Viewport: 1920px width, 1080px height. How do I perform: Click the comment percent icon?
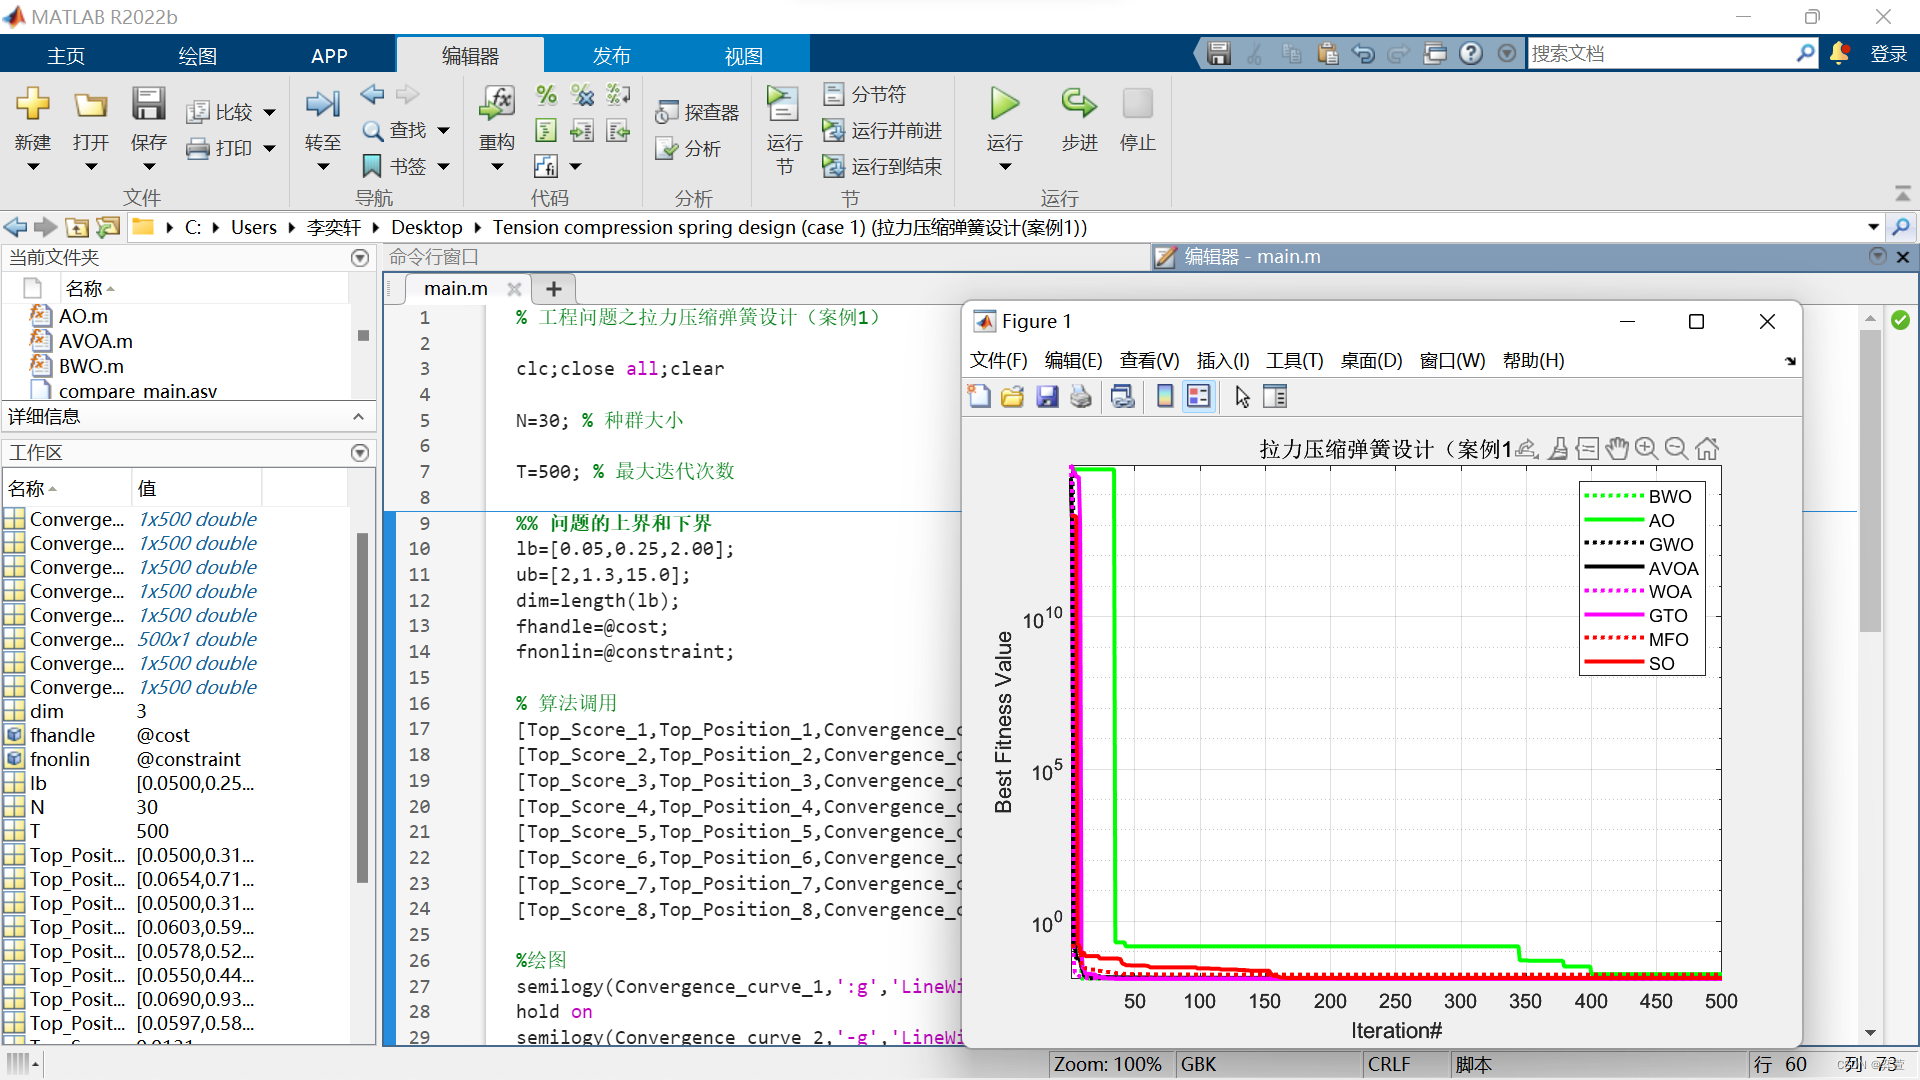coord(546,95)
